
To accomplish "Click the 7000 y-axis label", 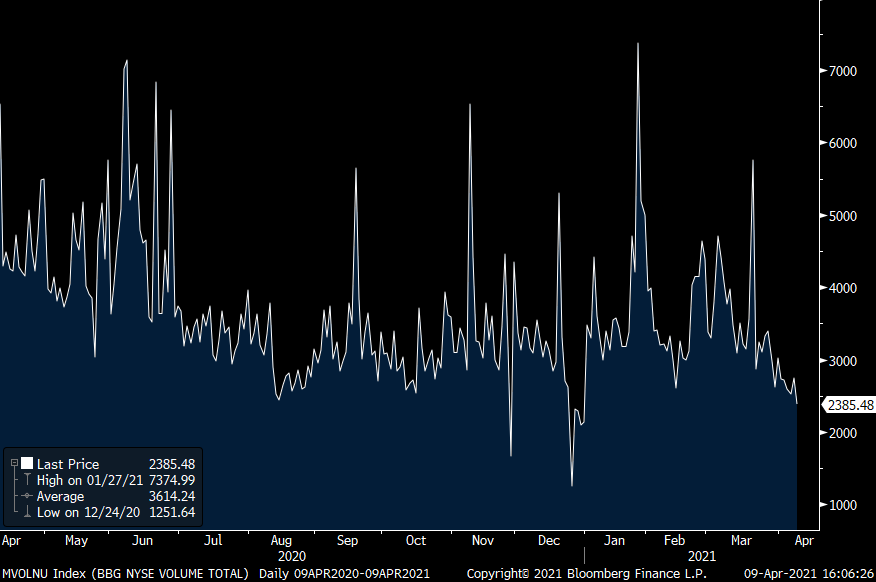I will point(843,71).
